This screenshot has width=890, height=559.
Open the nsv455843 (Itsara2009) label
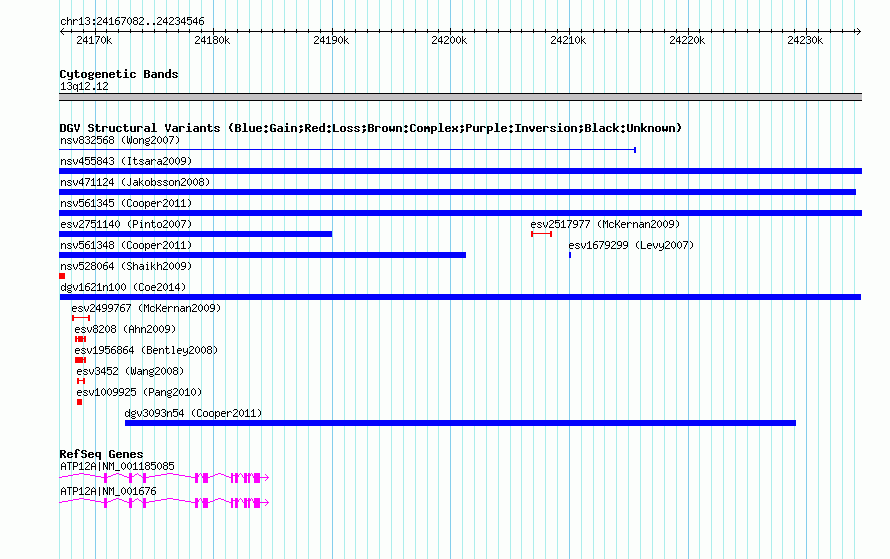(126, 161)
